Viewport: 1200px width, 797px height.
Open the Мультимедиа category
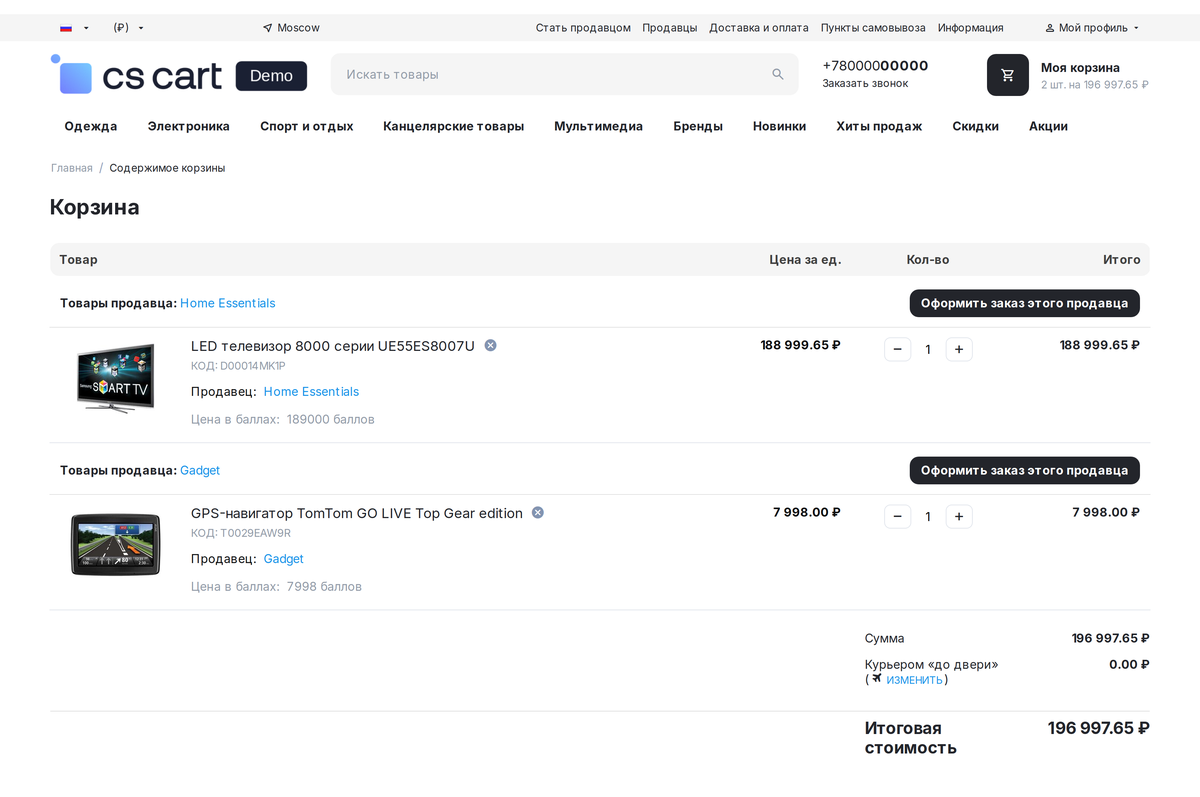coord(599,126)
